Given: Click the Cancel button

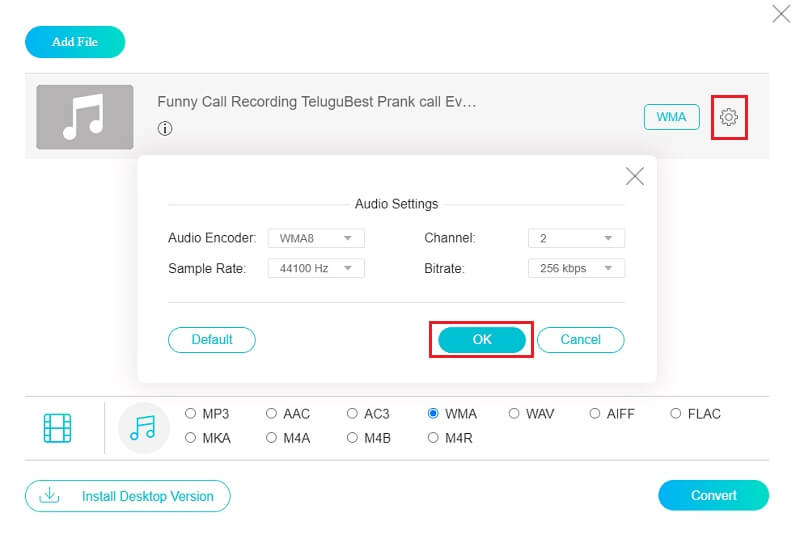Looking at the screenshot, I should pos(580,340).
